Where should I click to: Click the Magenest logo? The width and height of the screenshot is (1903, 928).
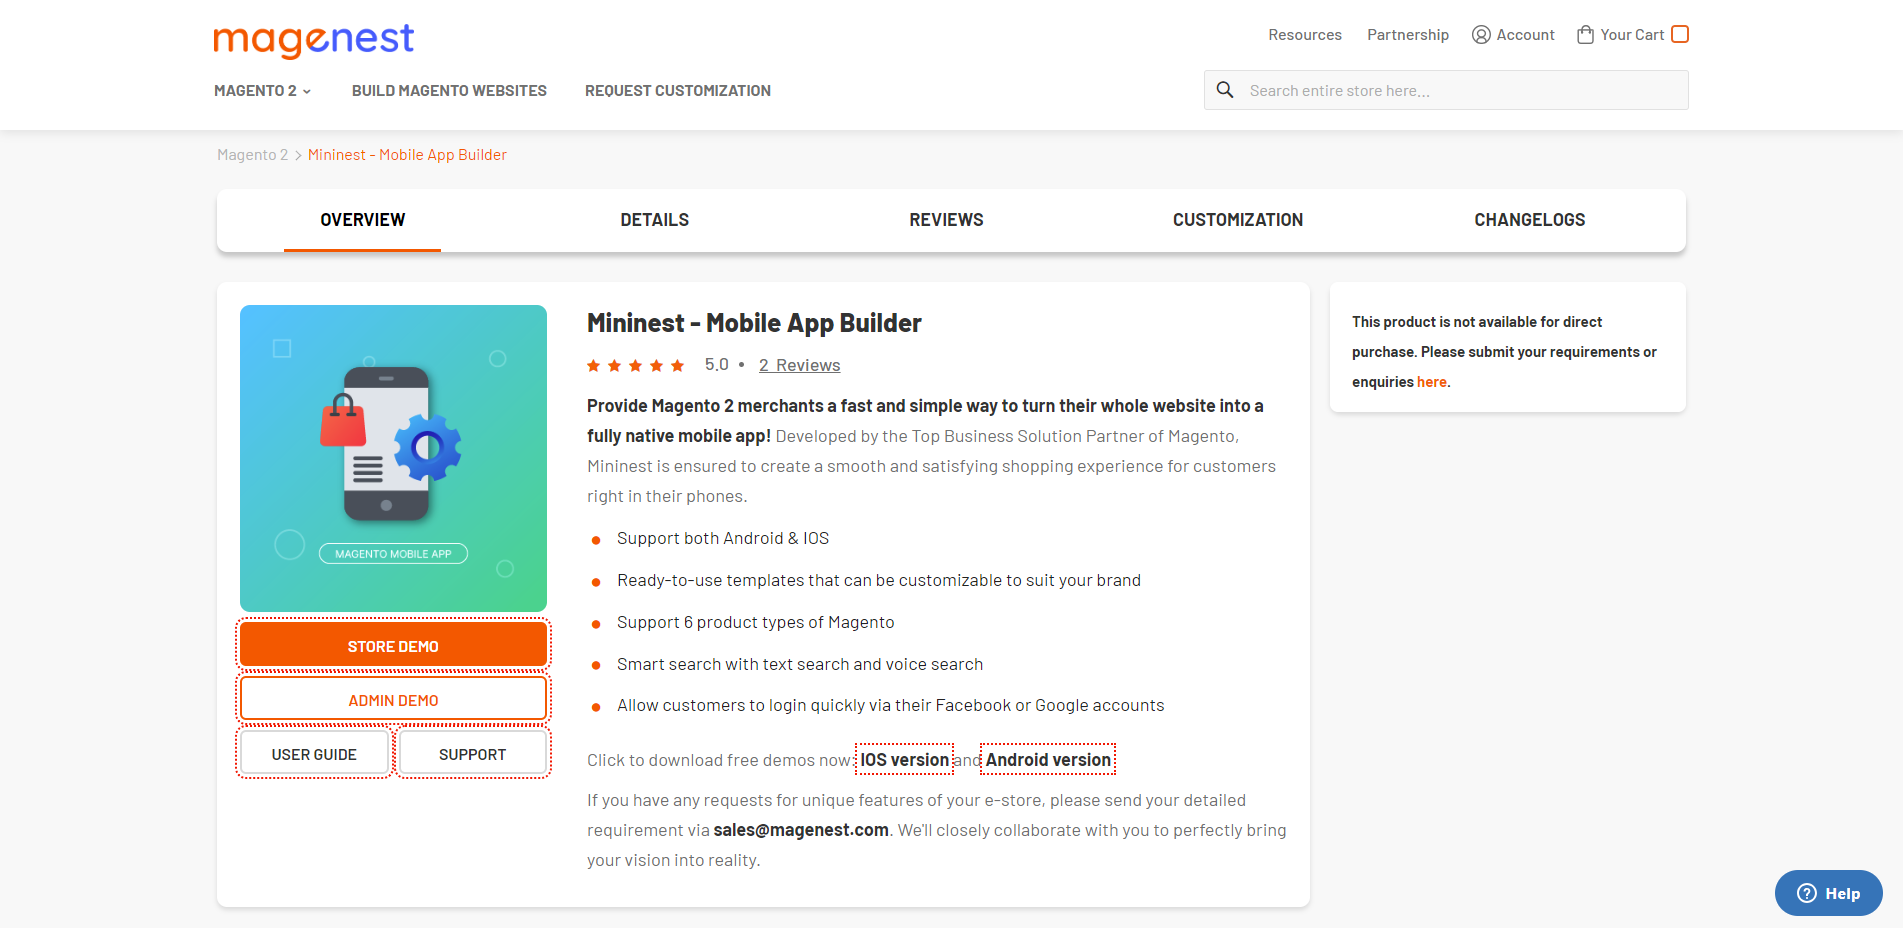click(x=313, y=40)
